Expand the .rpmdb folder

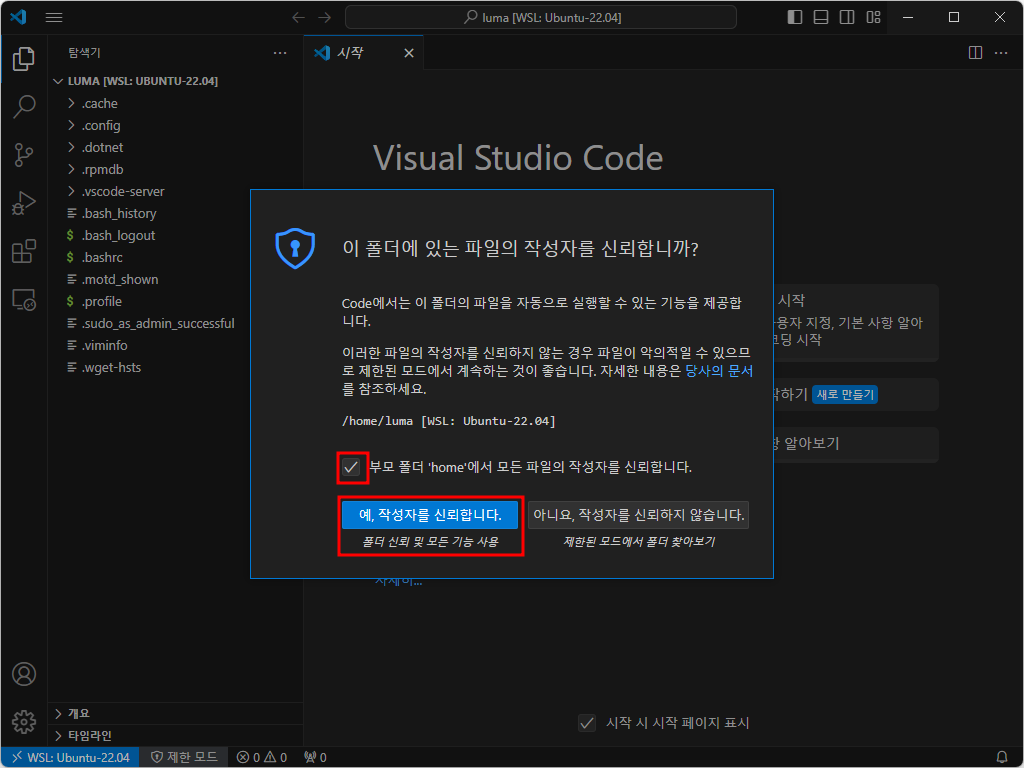175,170
